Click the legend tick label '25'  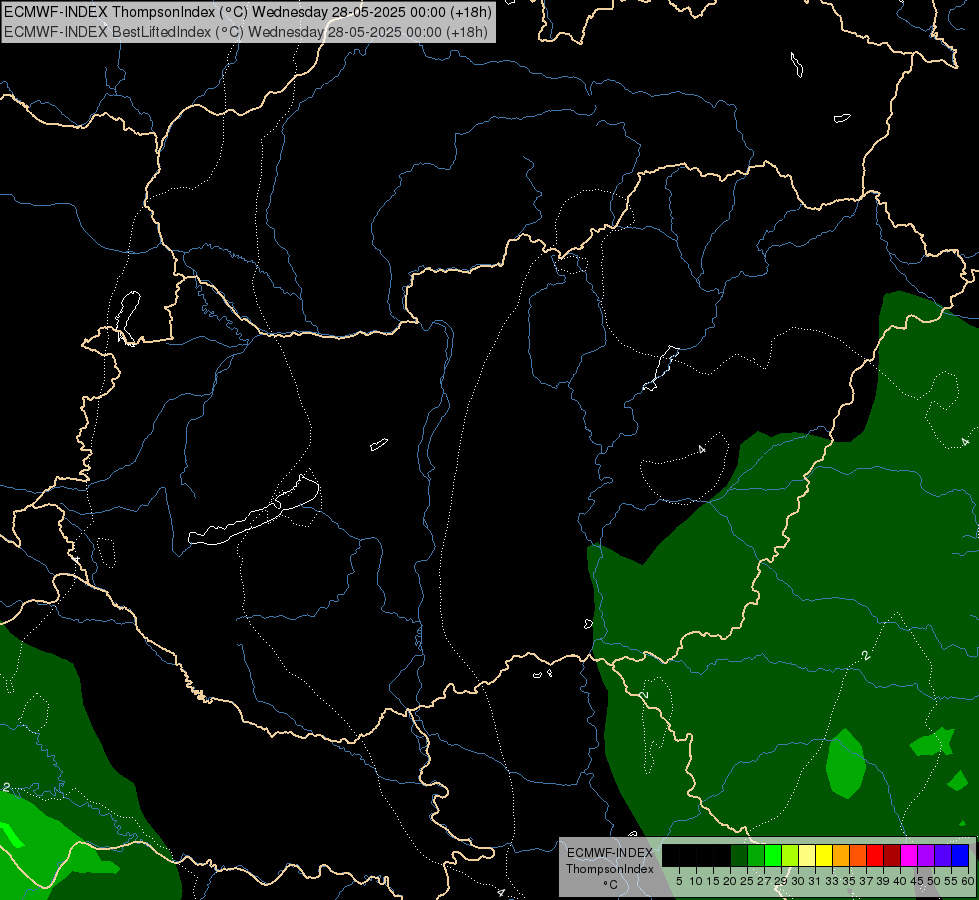747,881
